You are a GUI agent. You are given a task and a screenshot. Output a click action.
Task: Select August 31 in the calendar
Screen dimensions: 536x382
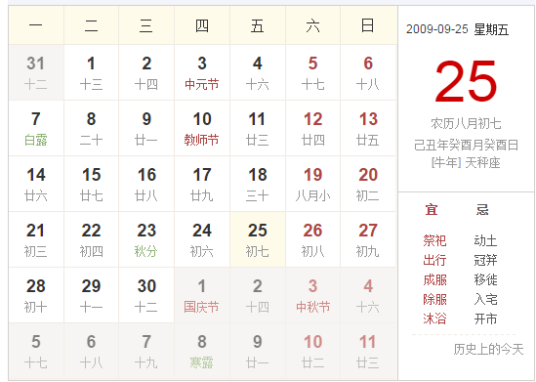(x=36, y=73)
